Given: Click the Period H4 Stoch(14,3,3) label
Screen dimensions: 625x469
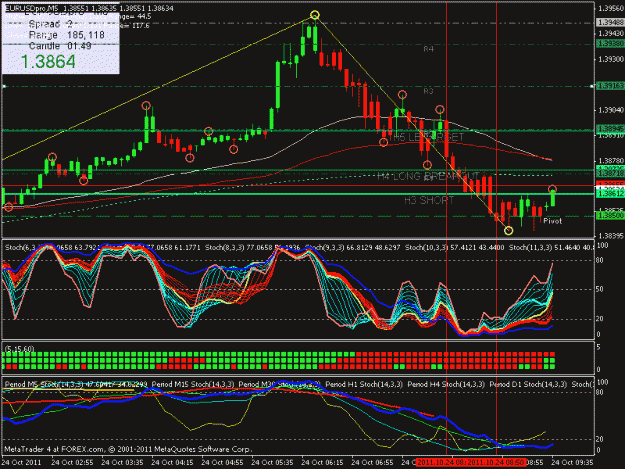Looking at the screenshot, I should coord(446,385).
